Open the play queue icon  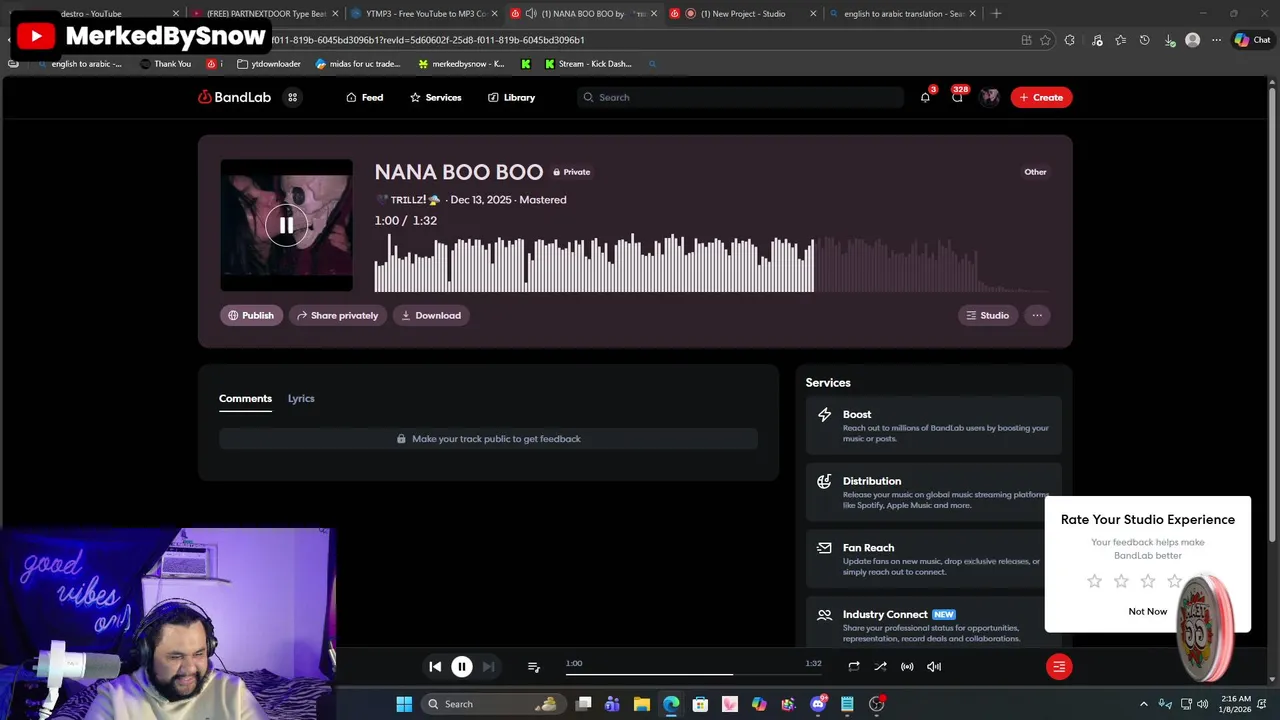click(x=533, y=666)
